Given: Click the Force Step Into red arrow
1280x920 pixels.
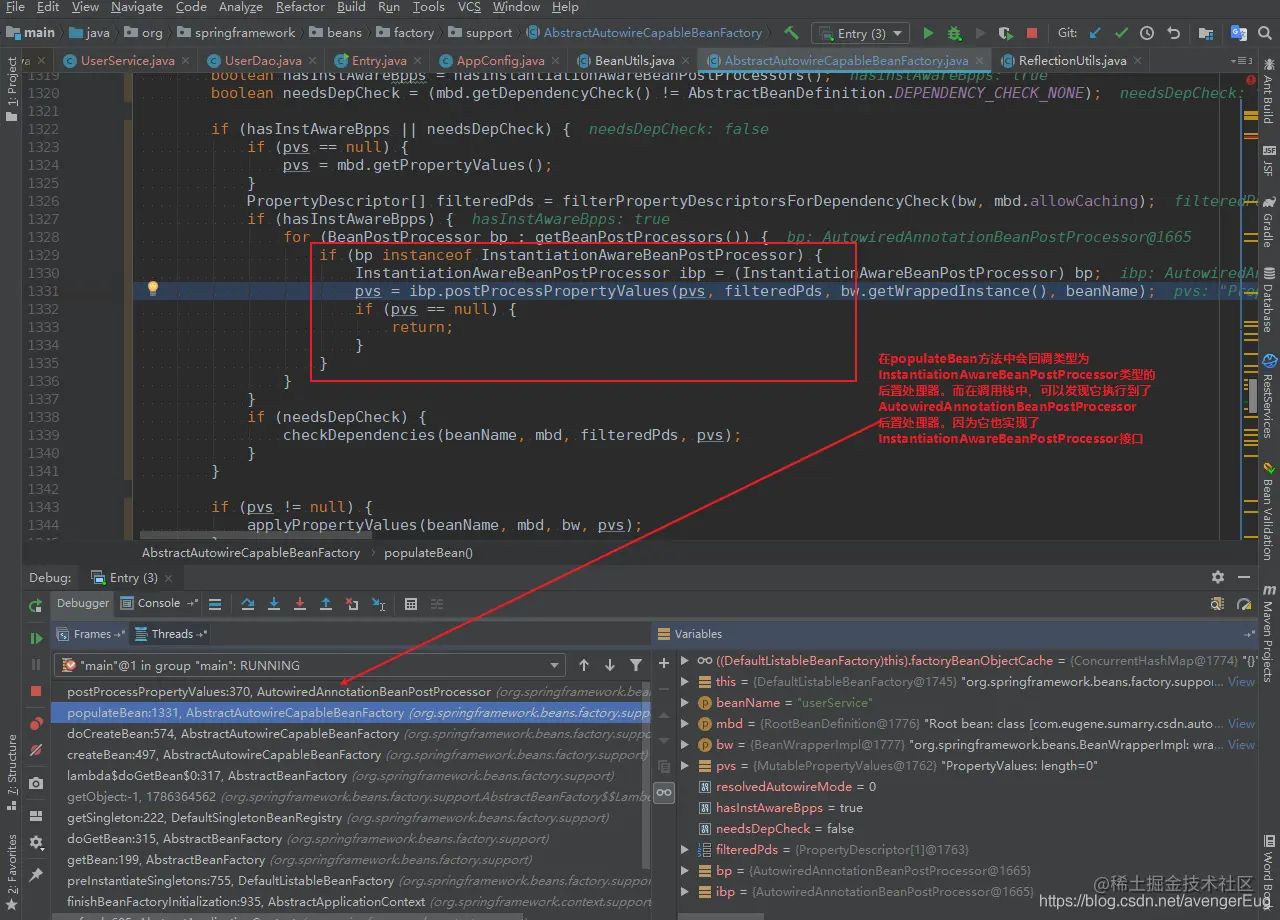Looking at the screenshot, I should [300, 604].
